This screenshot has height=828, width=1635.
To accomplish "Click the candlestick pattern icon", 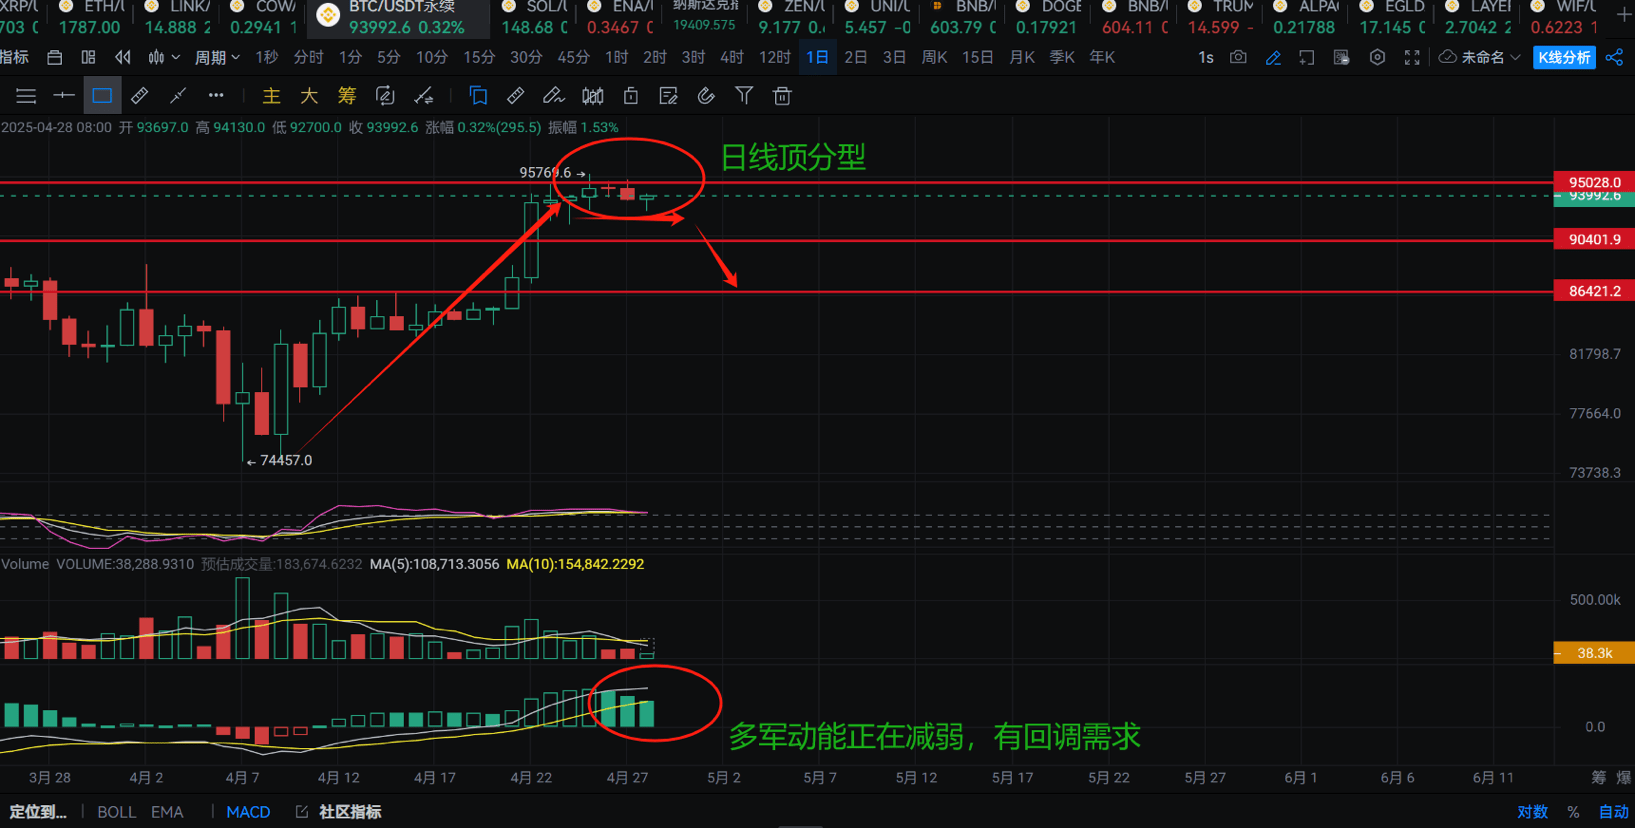I will 593,96.
